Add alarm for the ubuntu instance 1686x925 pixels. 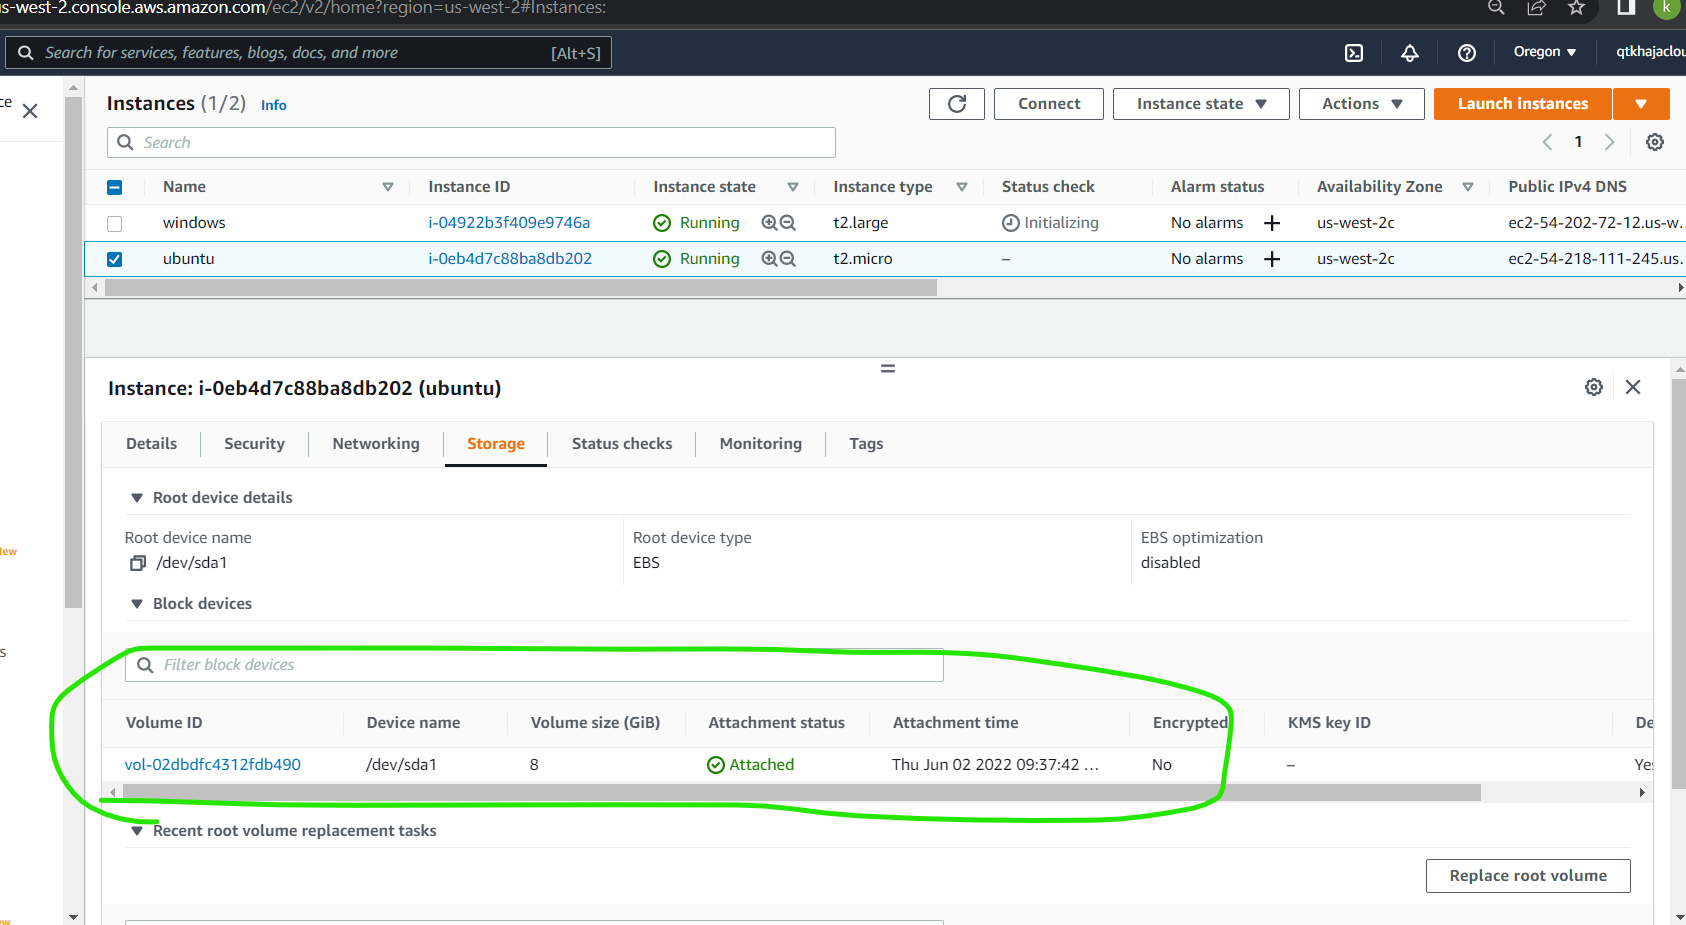(1272, 259)
